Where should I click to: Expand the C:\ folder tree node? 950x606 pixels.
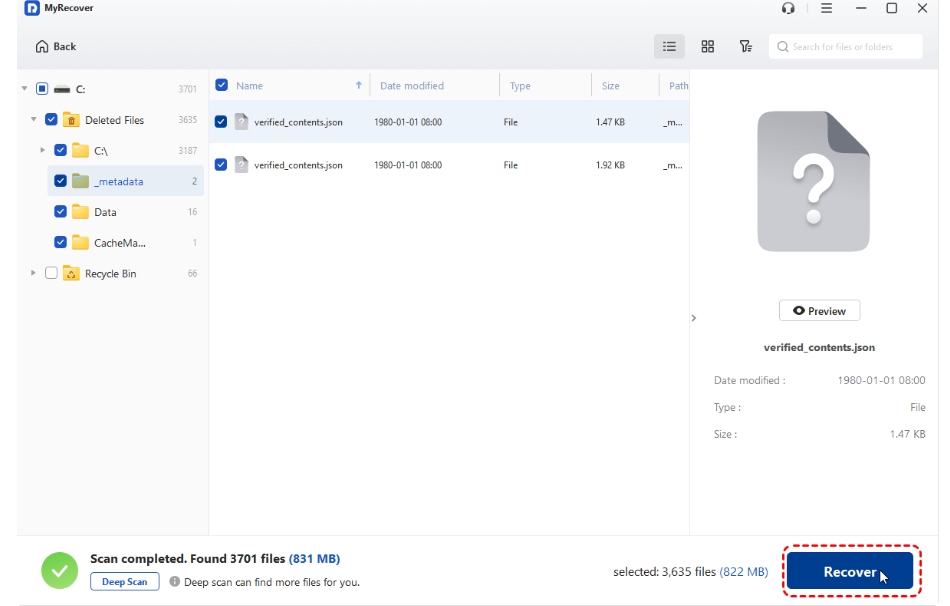click(42, 150)
